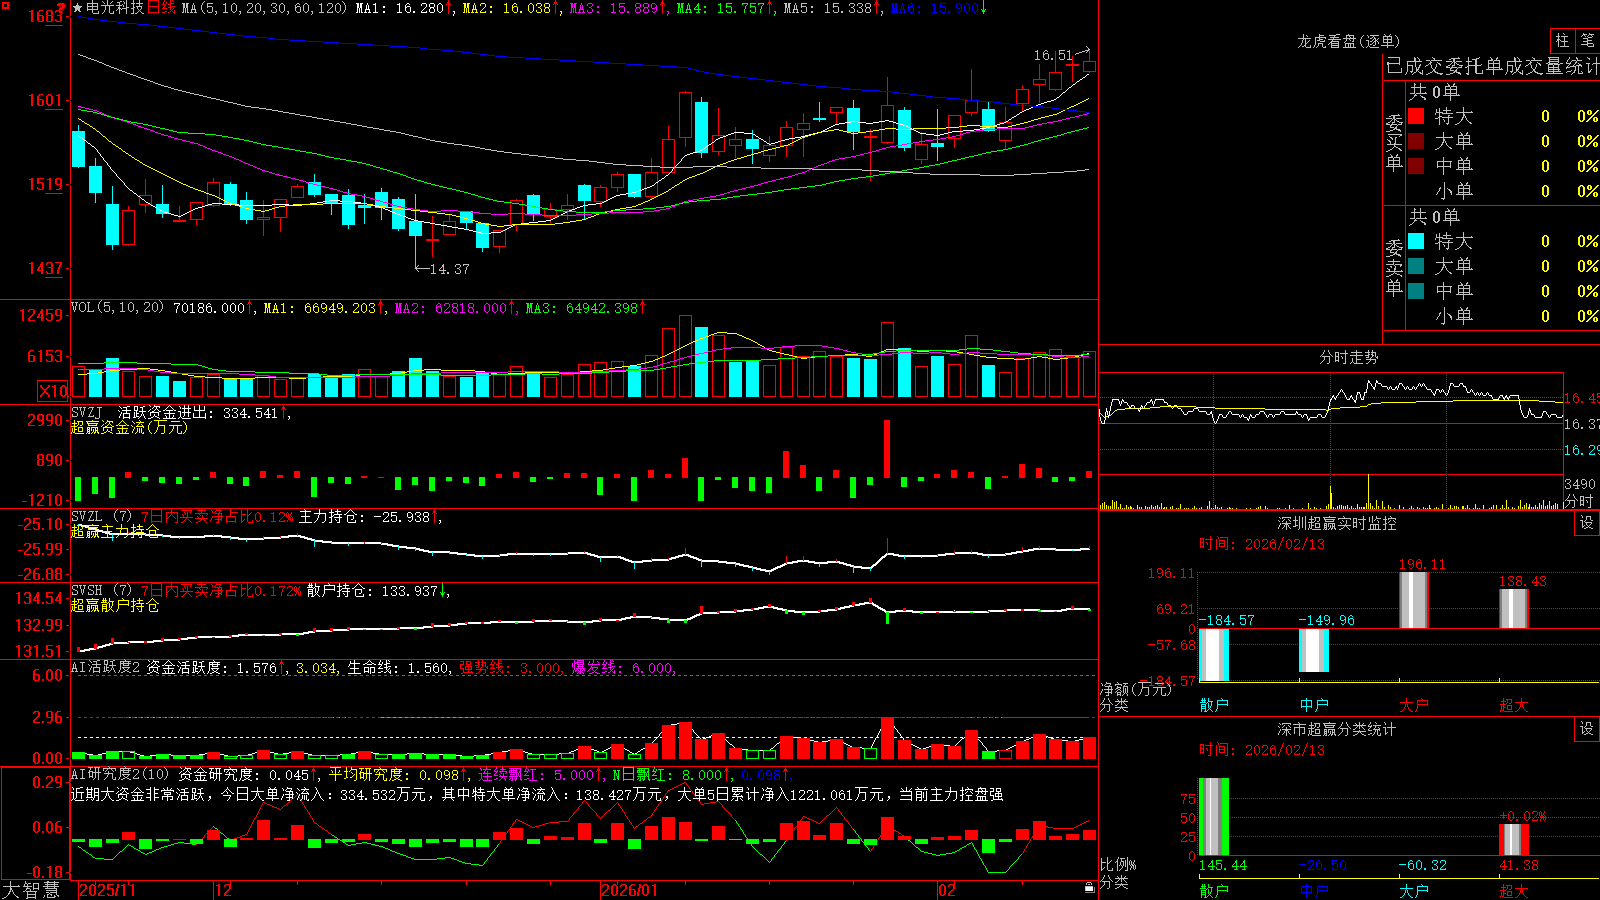
Task: Click the X10 volume scale icon
Action: (x=53, y=391)
